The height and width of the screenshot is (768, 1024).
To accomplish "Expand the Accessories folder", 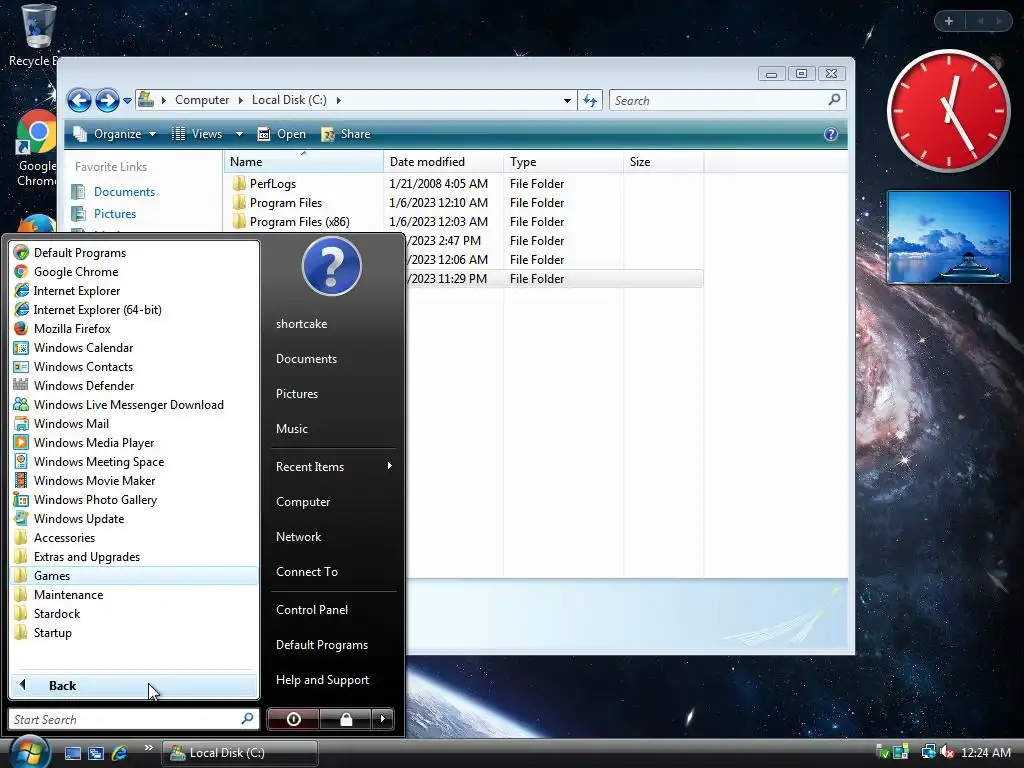I will pyautogui.click(x=135, y=537).
